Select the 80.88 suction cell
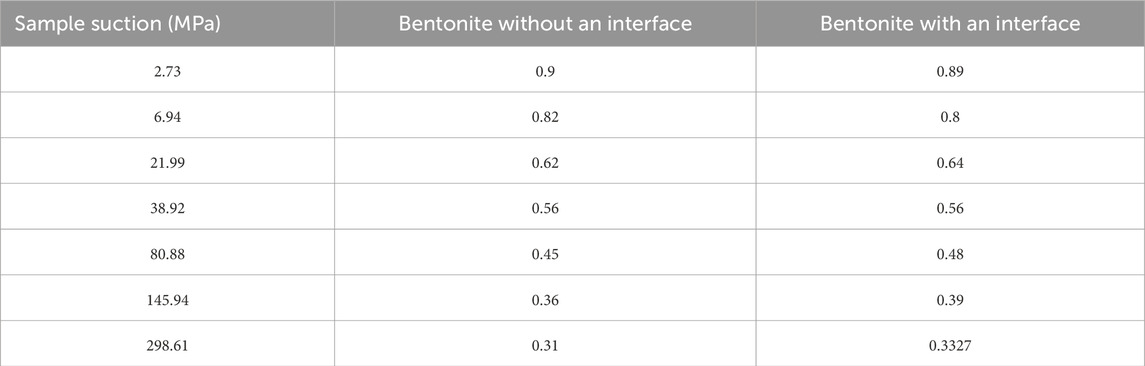The width and height of the screenshot is (1145, 366). [x=167, y=252]
